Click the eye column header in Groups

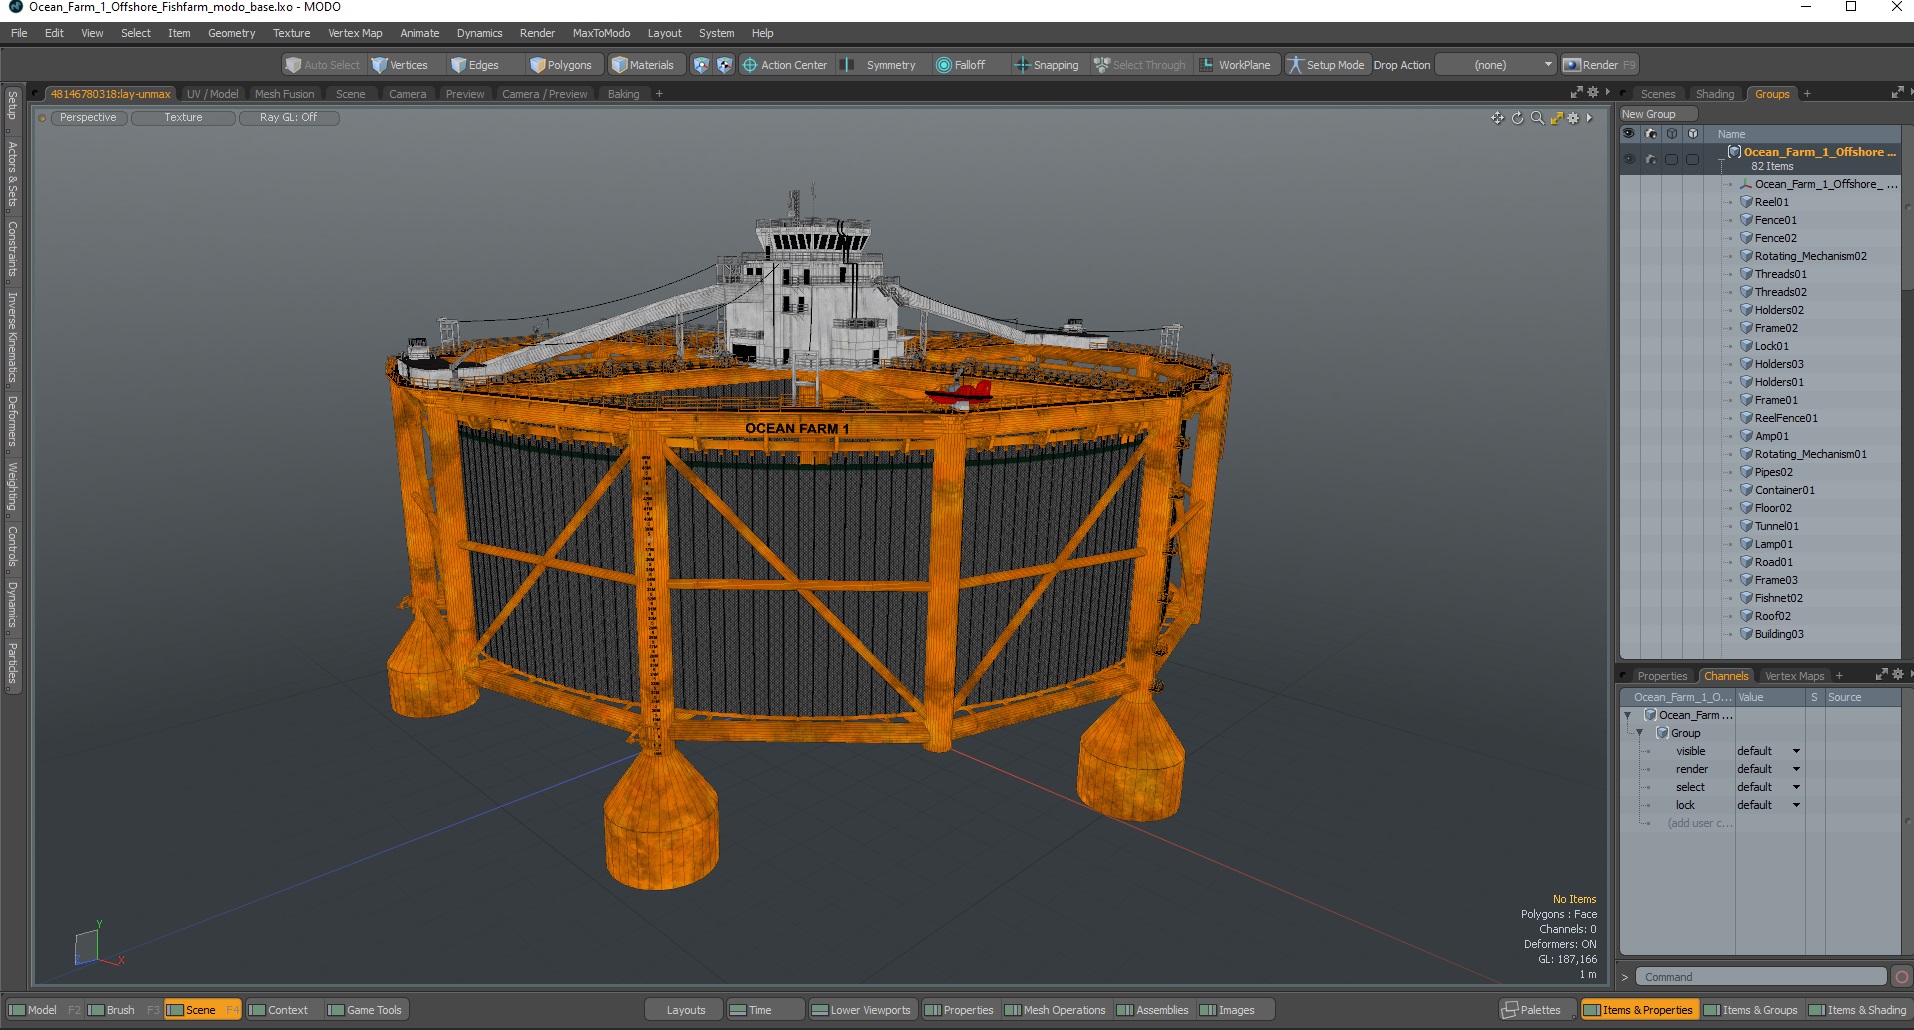click(x=1629, y=134)
